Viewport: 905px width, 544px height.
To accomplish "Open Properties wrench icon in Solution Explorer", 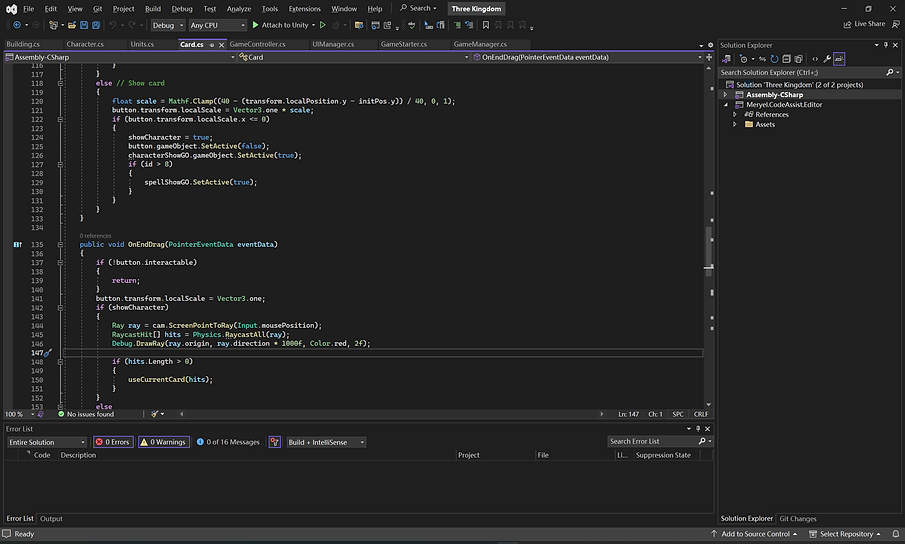I will click(827, 59).
